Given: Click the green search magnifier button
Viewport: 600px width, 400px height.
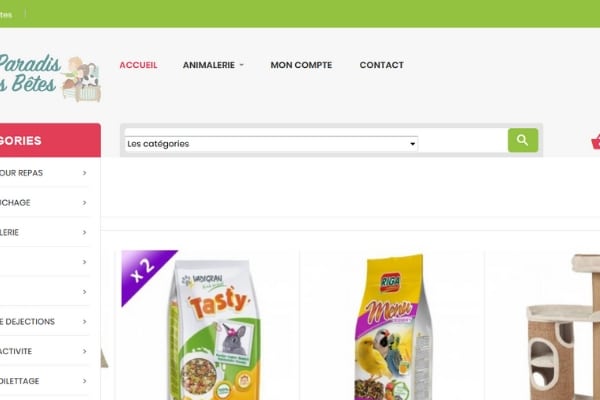Looking at the screenshot, I should [x=523, y=140].
